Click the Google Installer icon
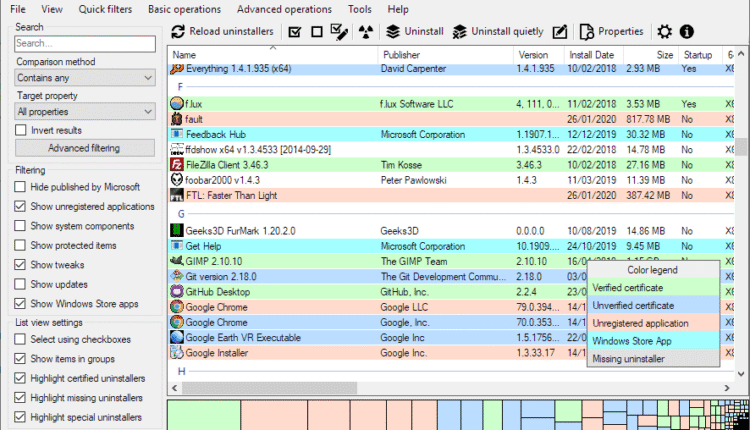This screenshot has height=430, width=750. 177,353
